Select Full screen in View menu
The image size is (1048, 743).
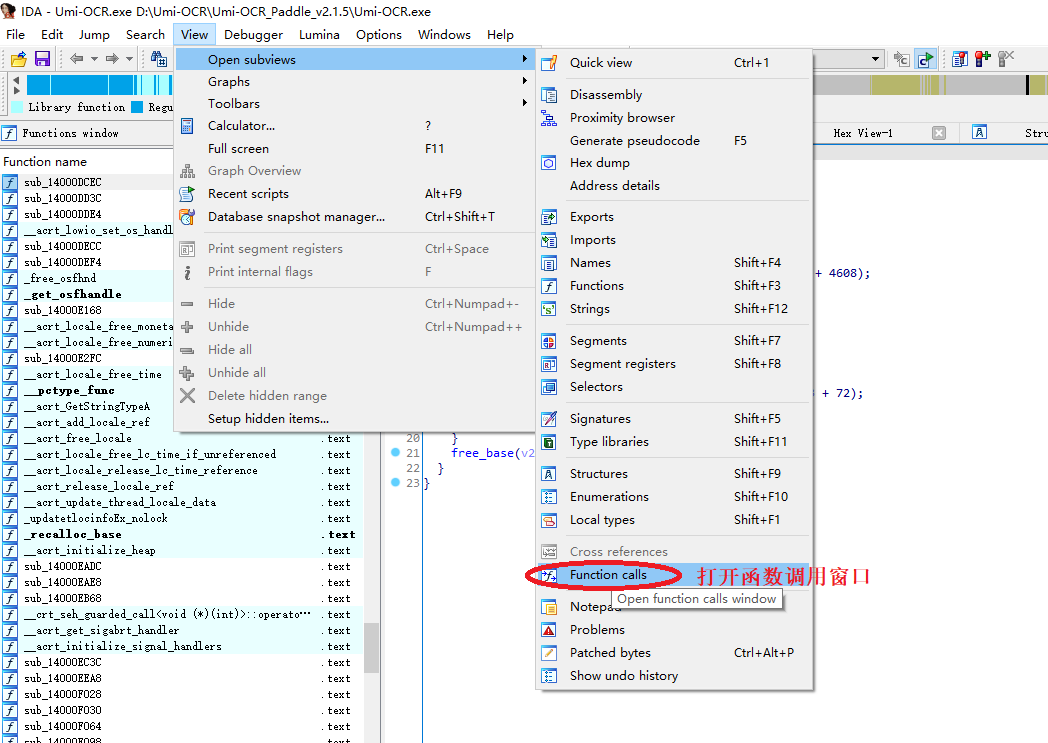point(354,148)
